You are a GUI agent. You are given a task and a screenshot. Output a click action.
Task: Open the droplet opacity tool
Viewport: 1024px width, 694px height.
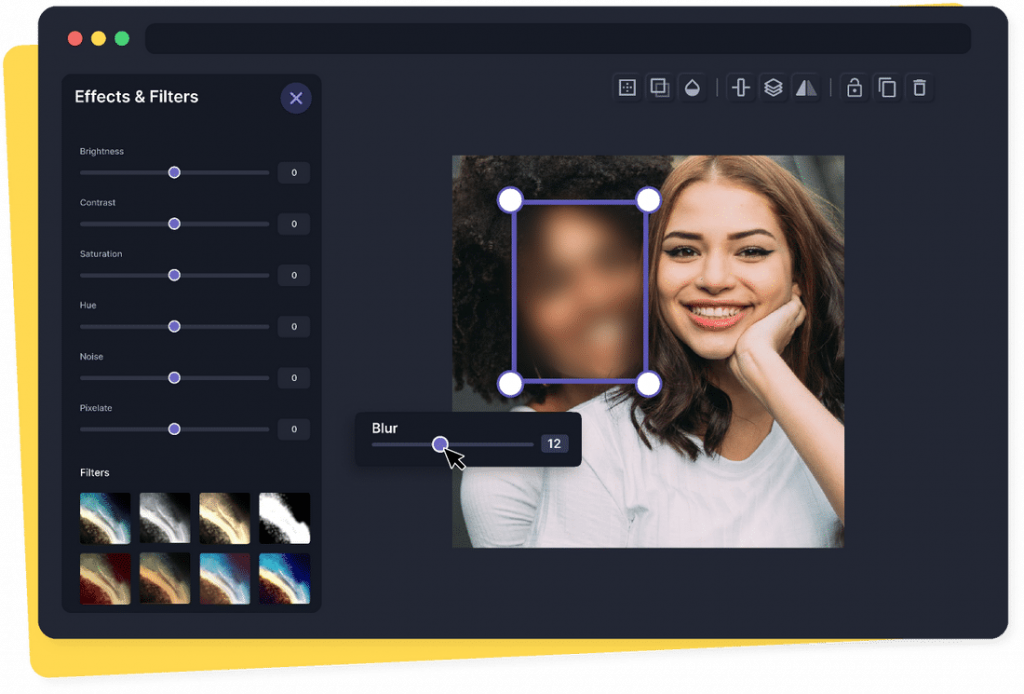click(x=692, y=87)
